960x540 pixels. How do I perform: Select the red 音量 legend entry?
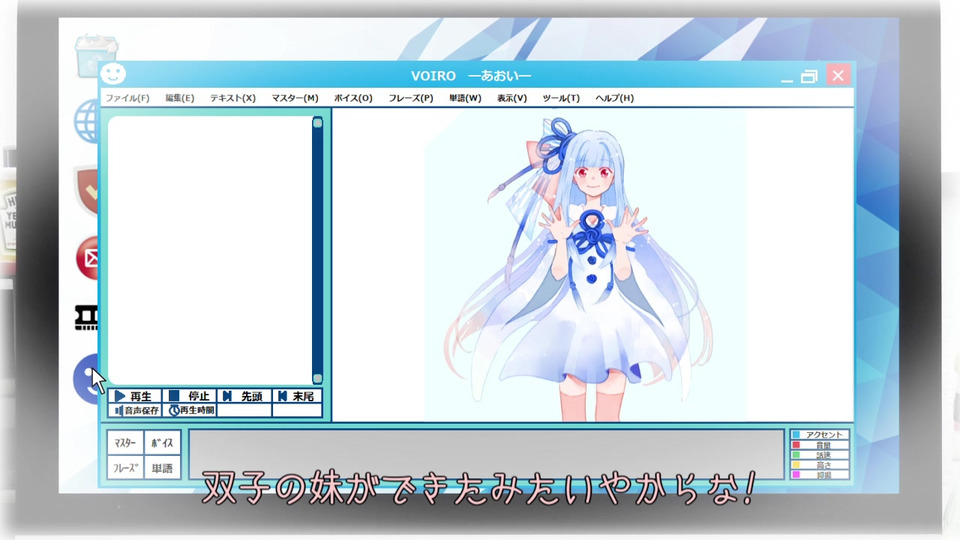pos(820,445)
